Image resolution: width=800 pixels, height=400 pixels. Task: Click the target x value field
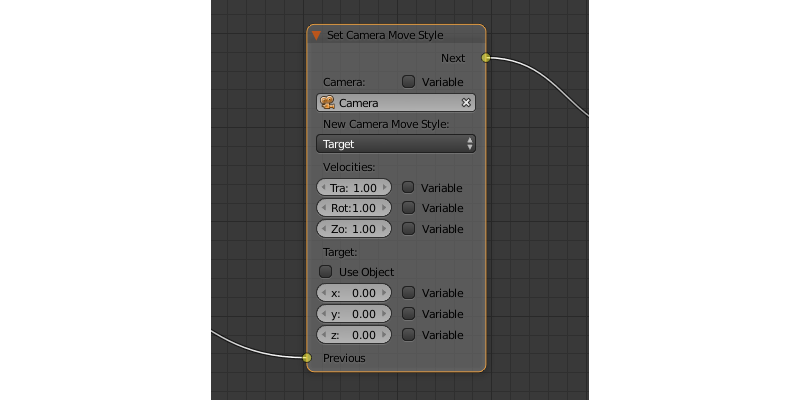coord(354,293)
